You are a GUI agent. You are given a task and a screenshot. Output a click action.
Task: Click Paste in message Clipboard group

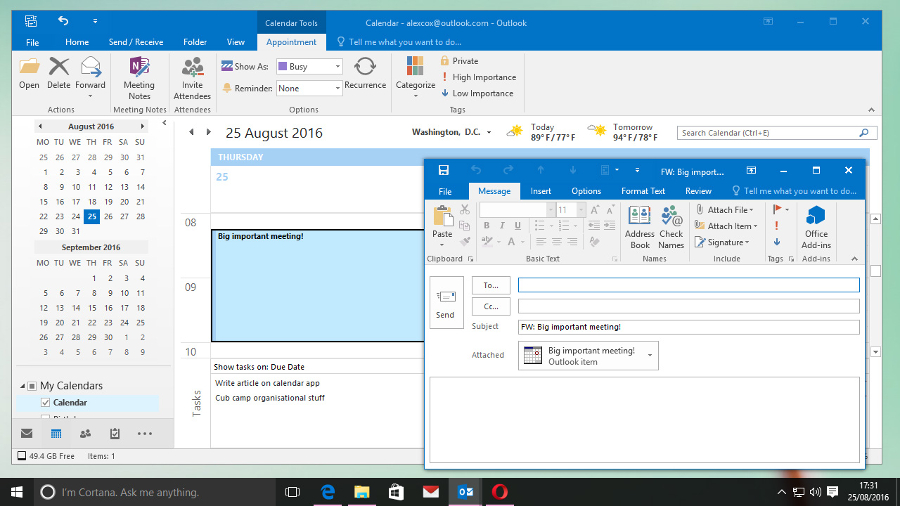442,226
